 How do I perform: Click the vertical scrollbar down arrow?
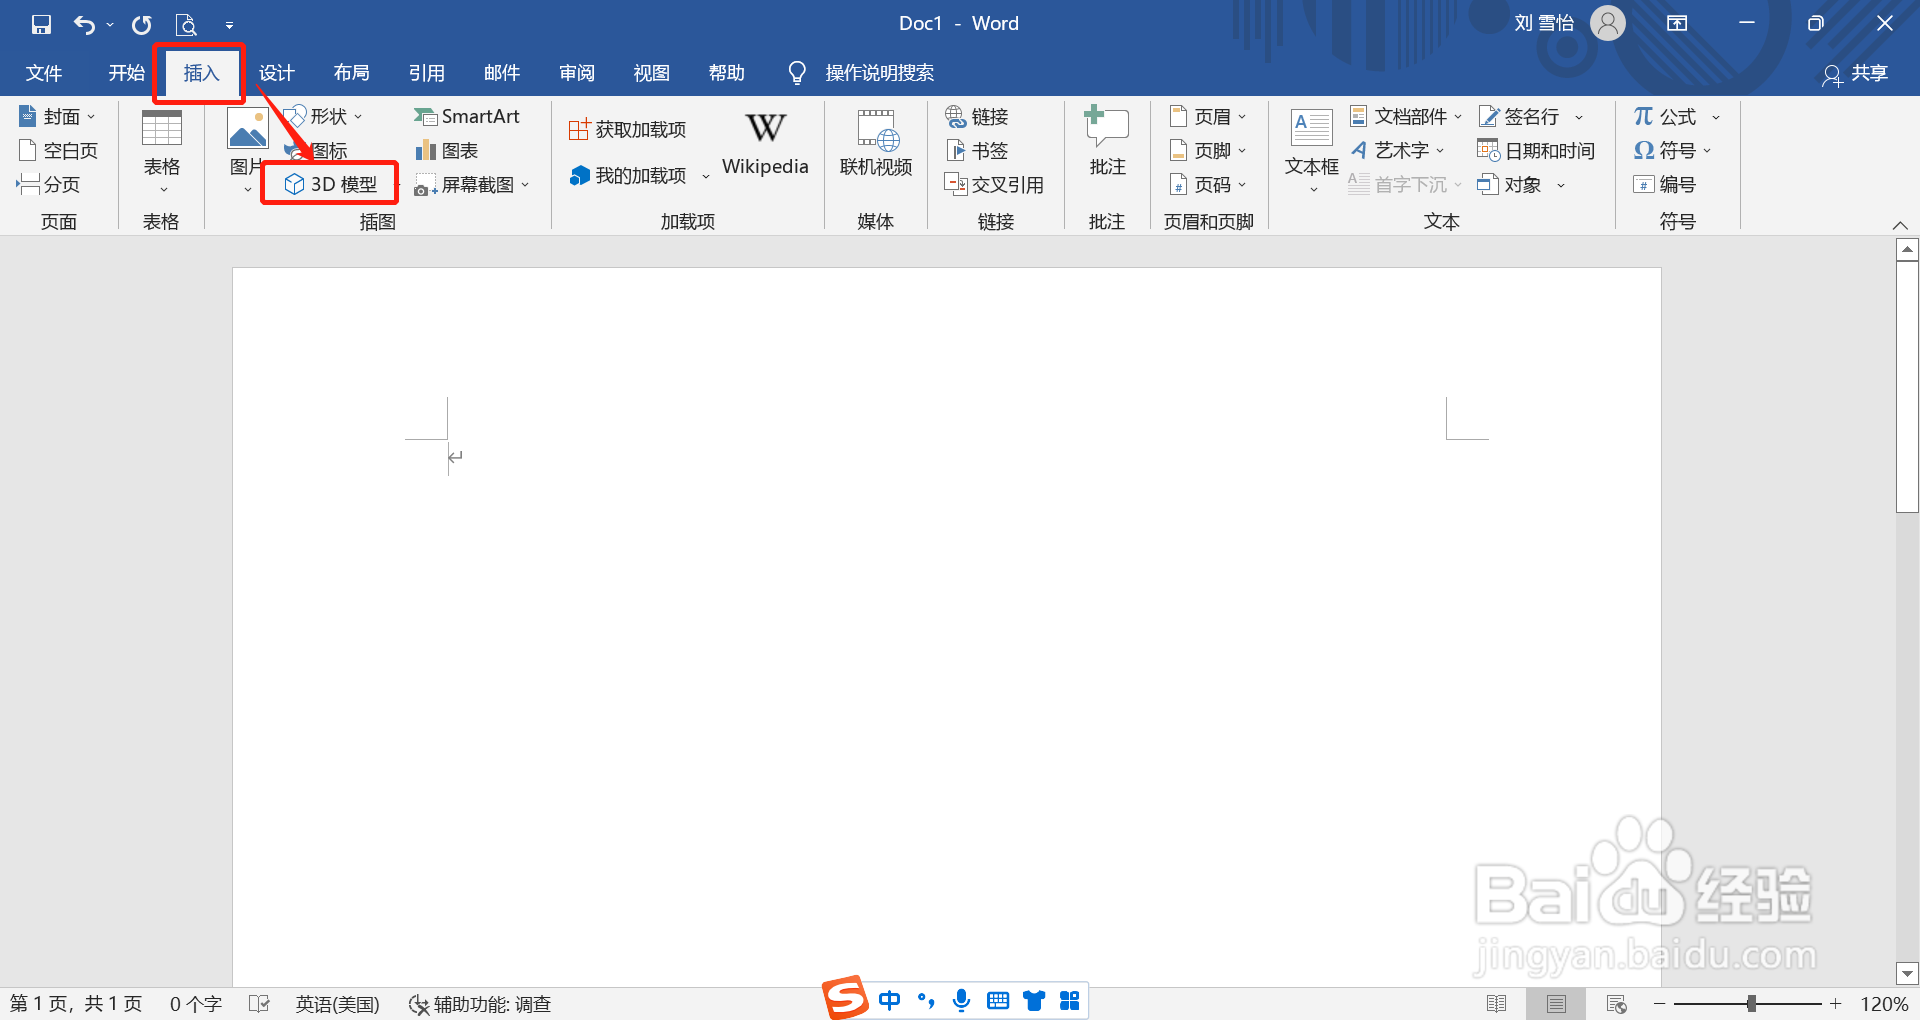point(1906,973)
